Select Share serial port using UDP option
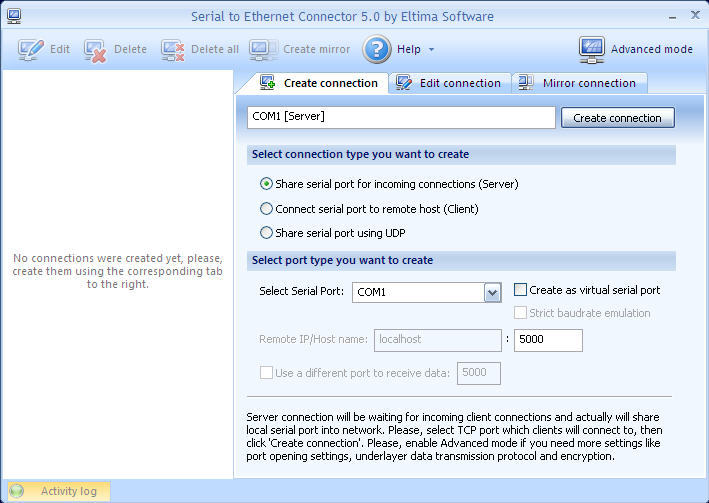This screenshot has width=709, height=503. (x=266, y=233)
